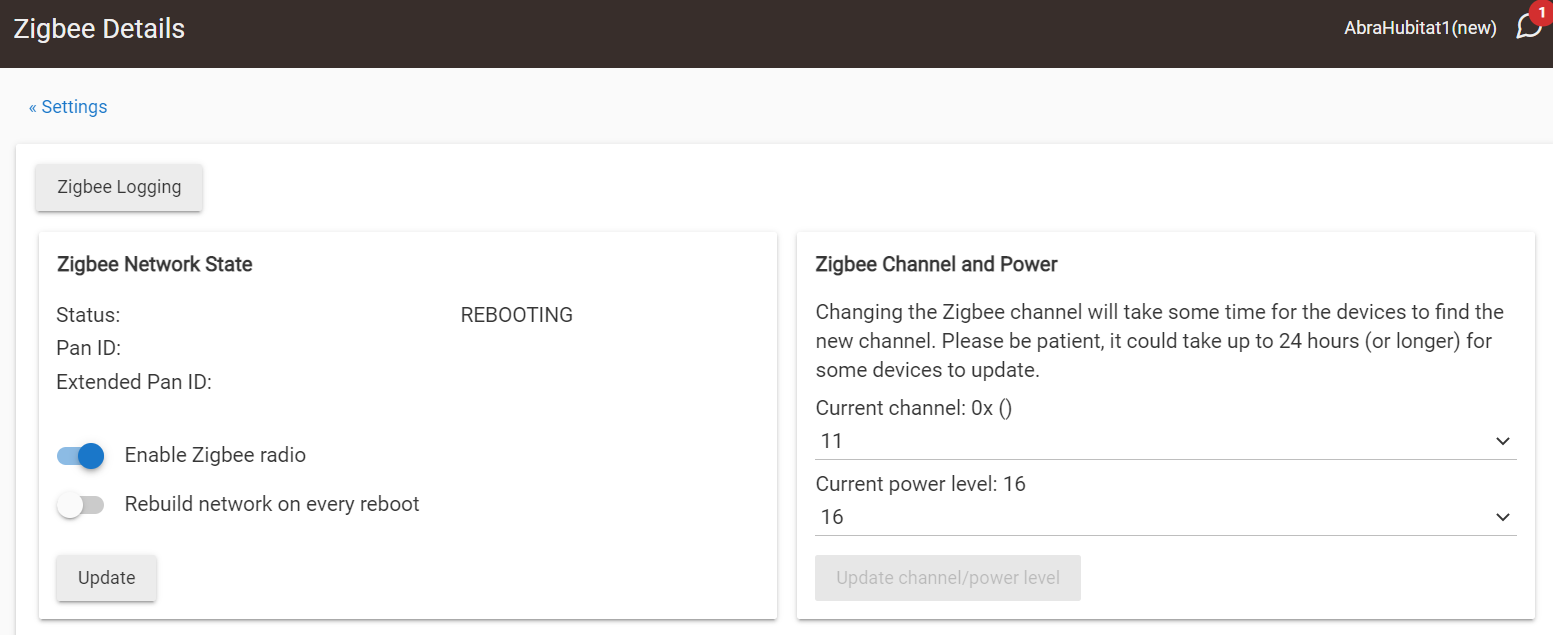
Task: Click the Zigbee Network State heading
Action: [155, 265]
